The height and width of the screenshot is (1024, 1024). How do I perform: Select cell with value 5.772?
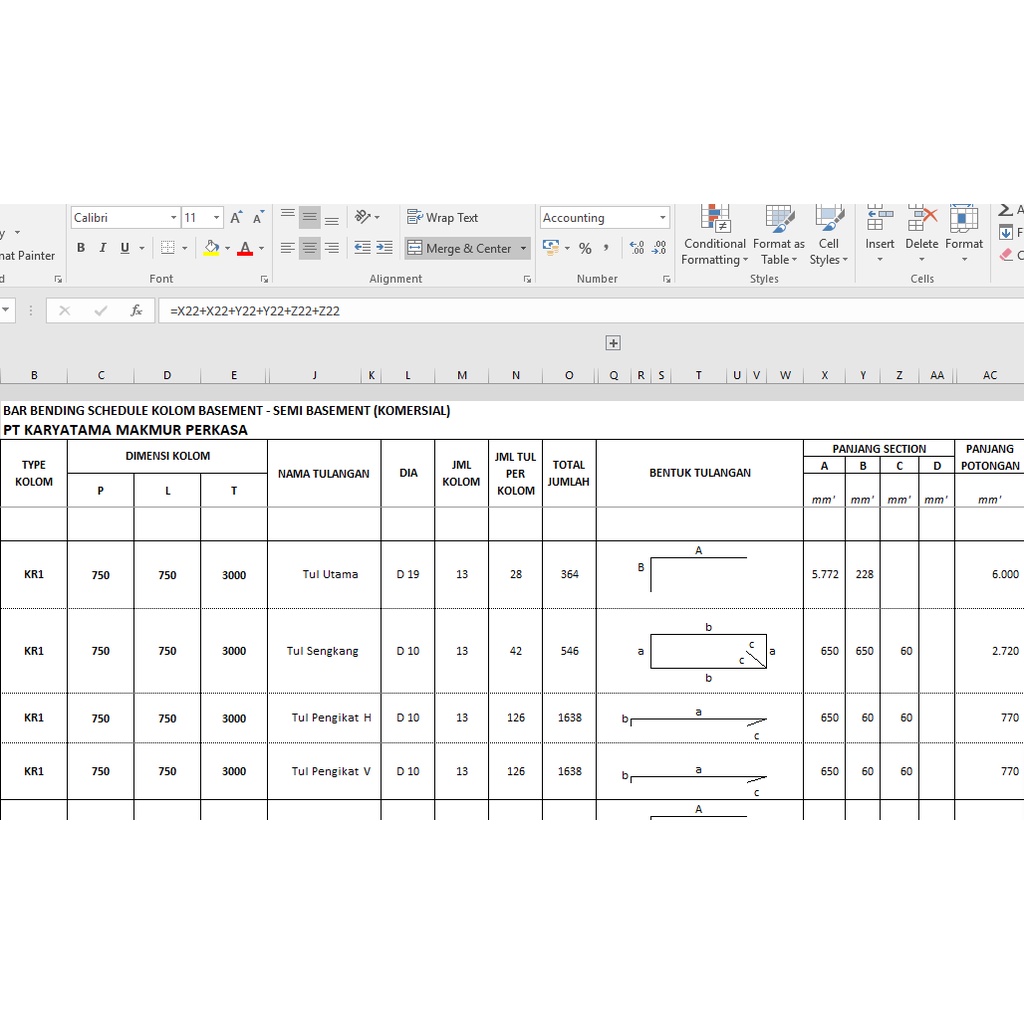pos(824,575)
